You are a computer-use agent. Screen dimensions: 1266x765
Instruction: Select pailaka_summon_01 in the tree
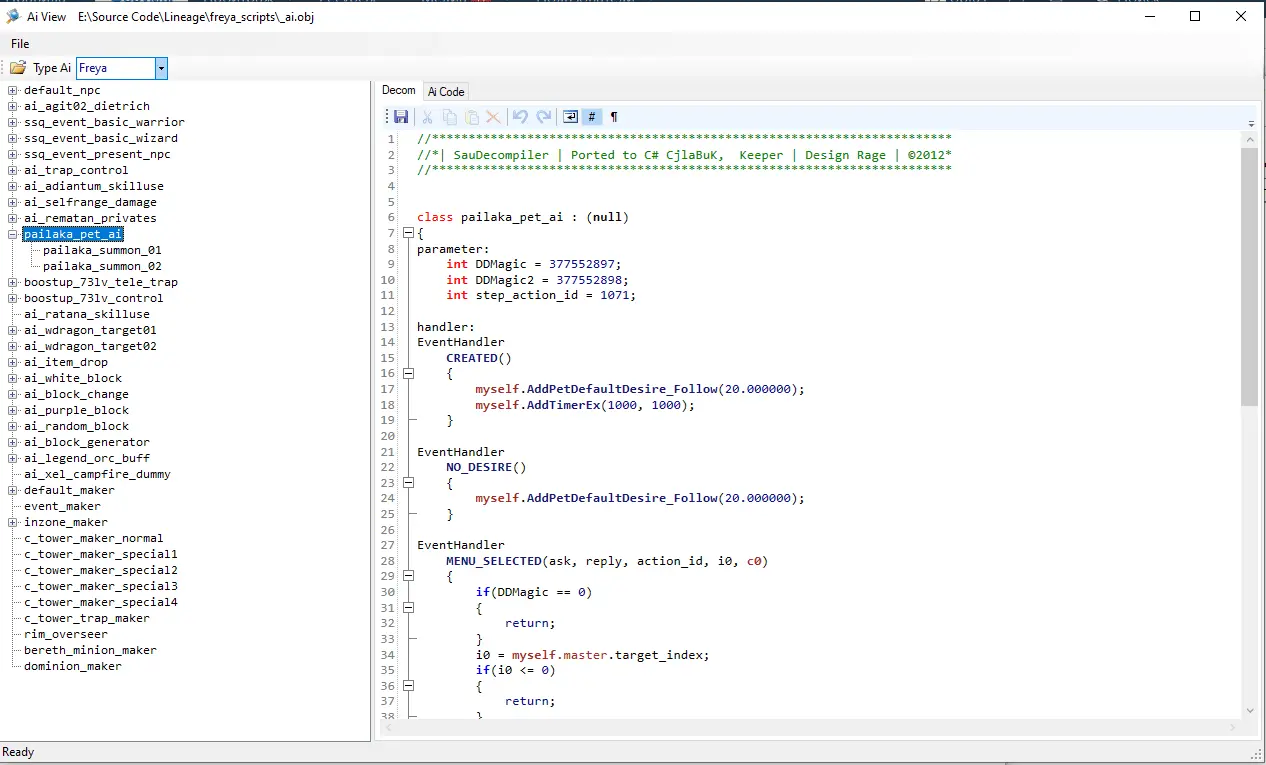[x=102, y=250]
